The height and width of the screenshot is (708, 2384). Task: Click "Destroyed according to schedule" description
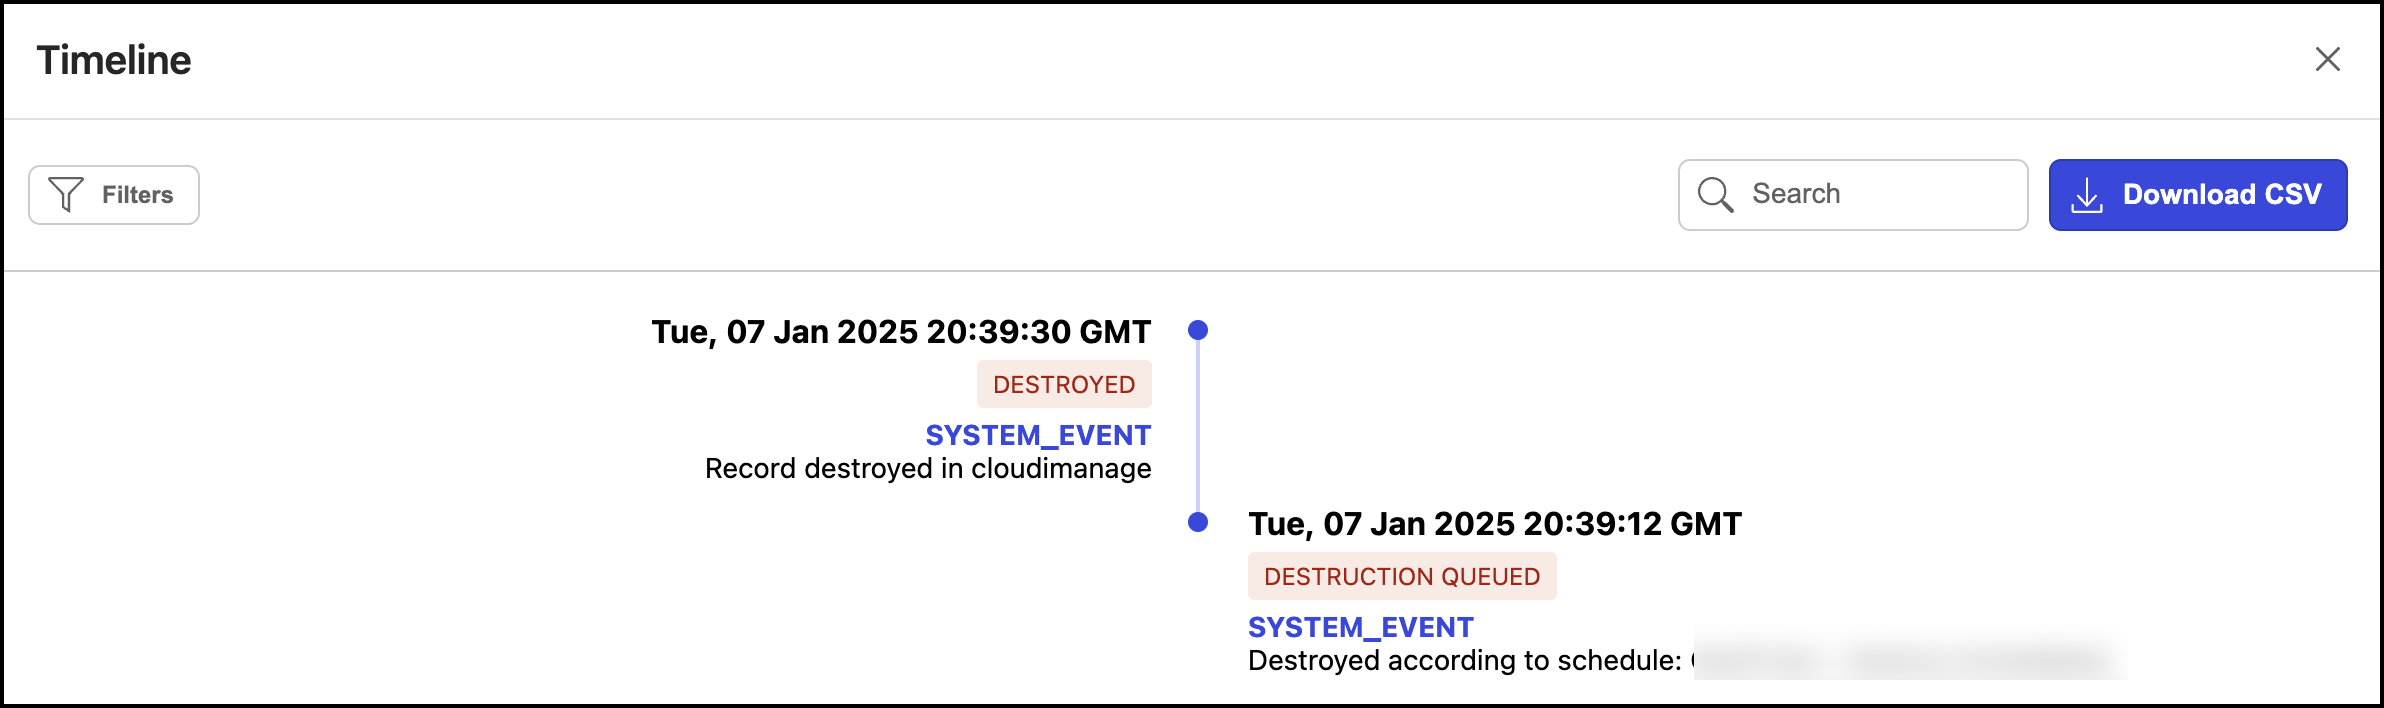tap(1465, 661)
